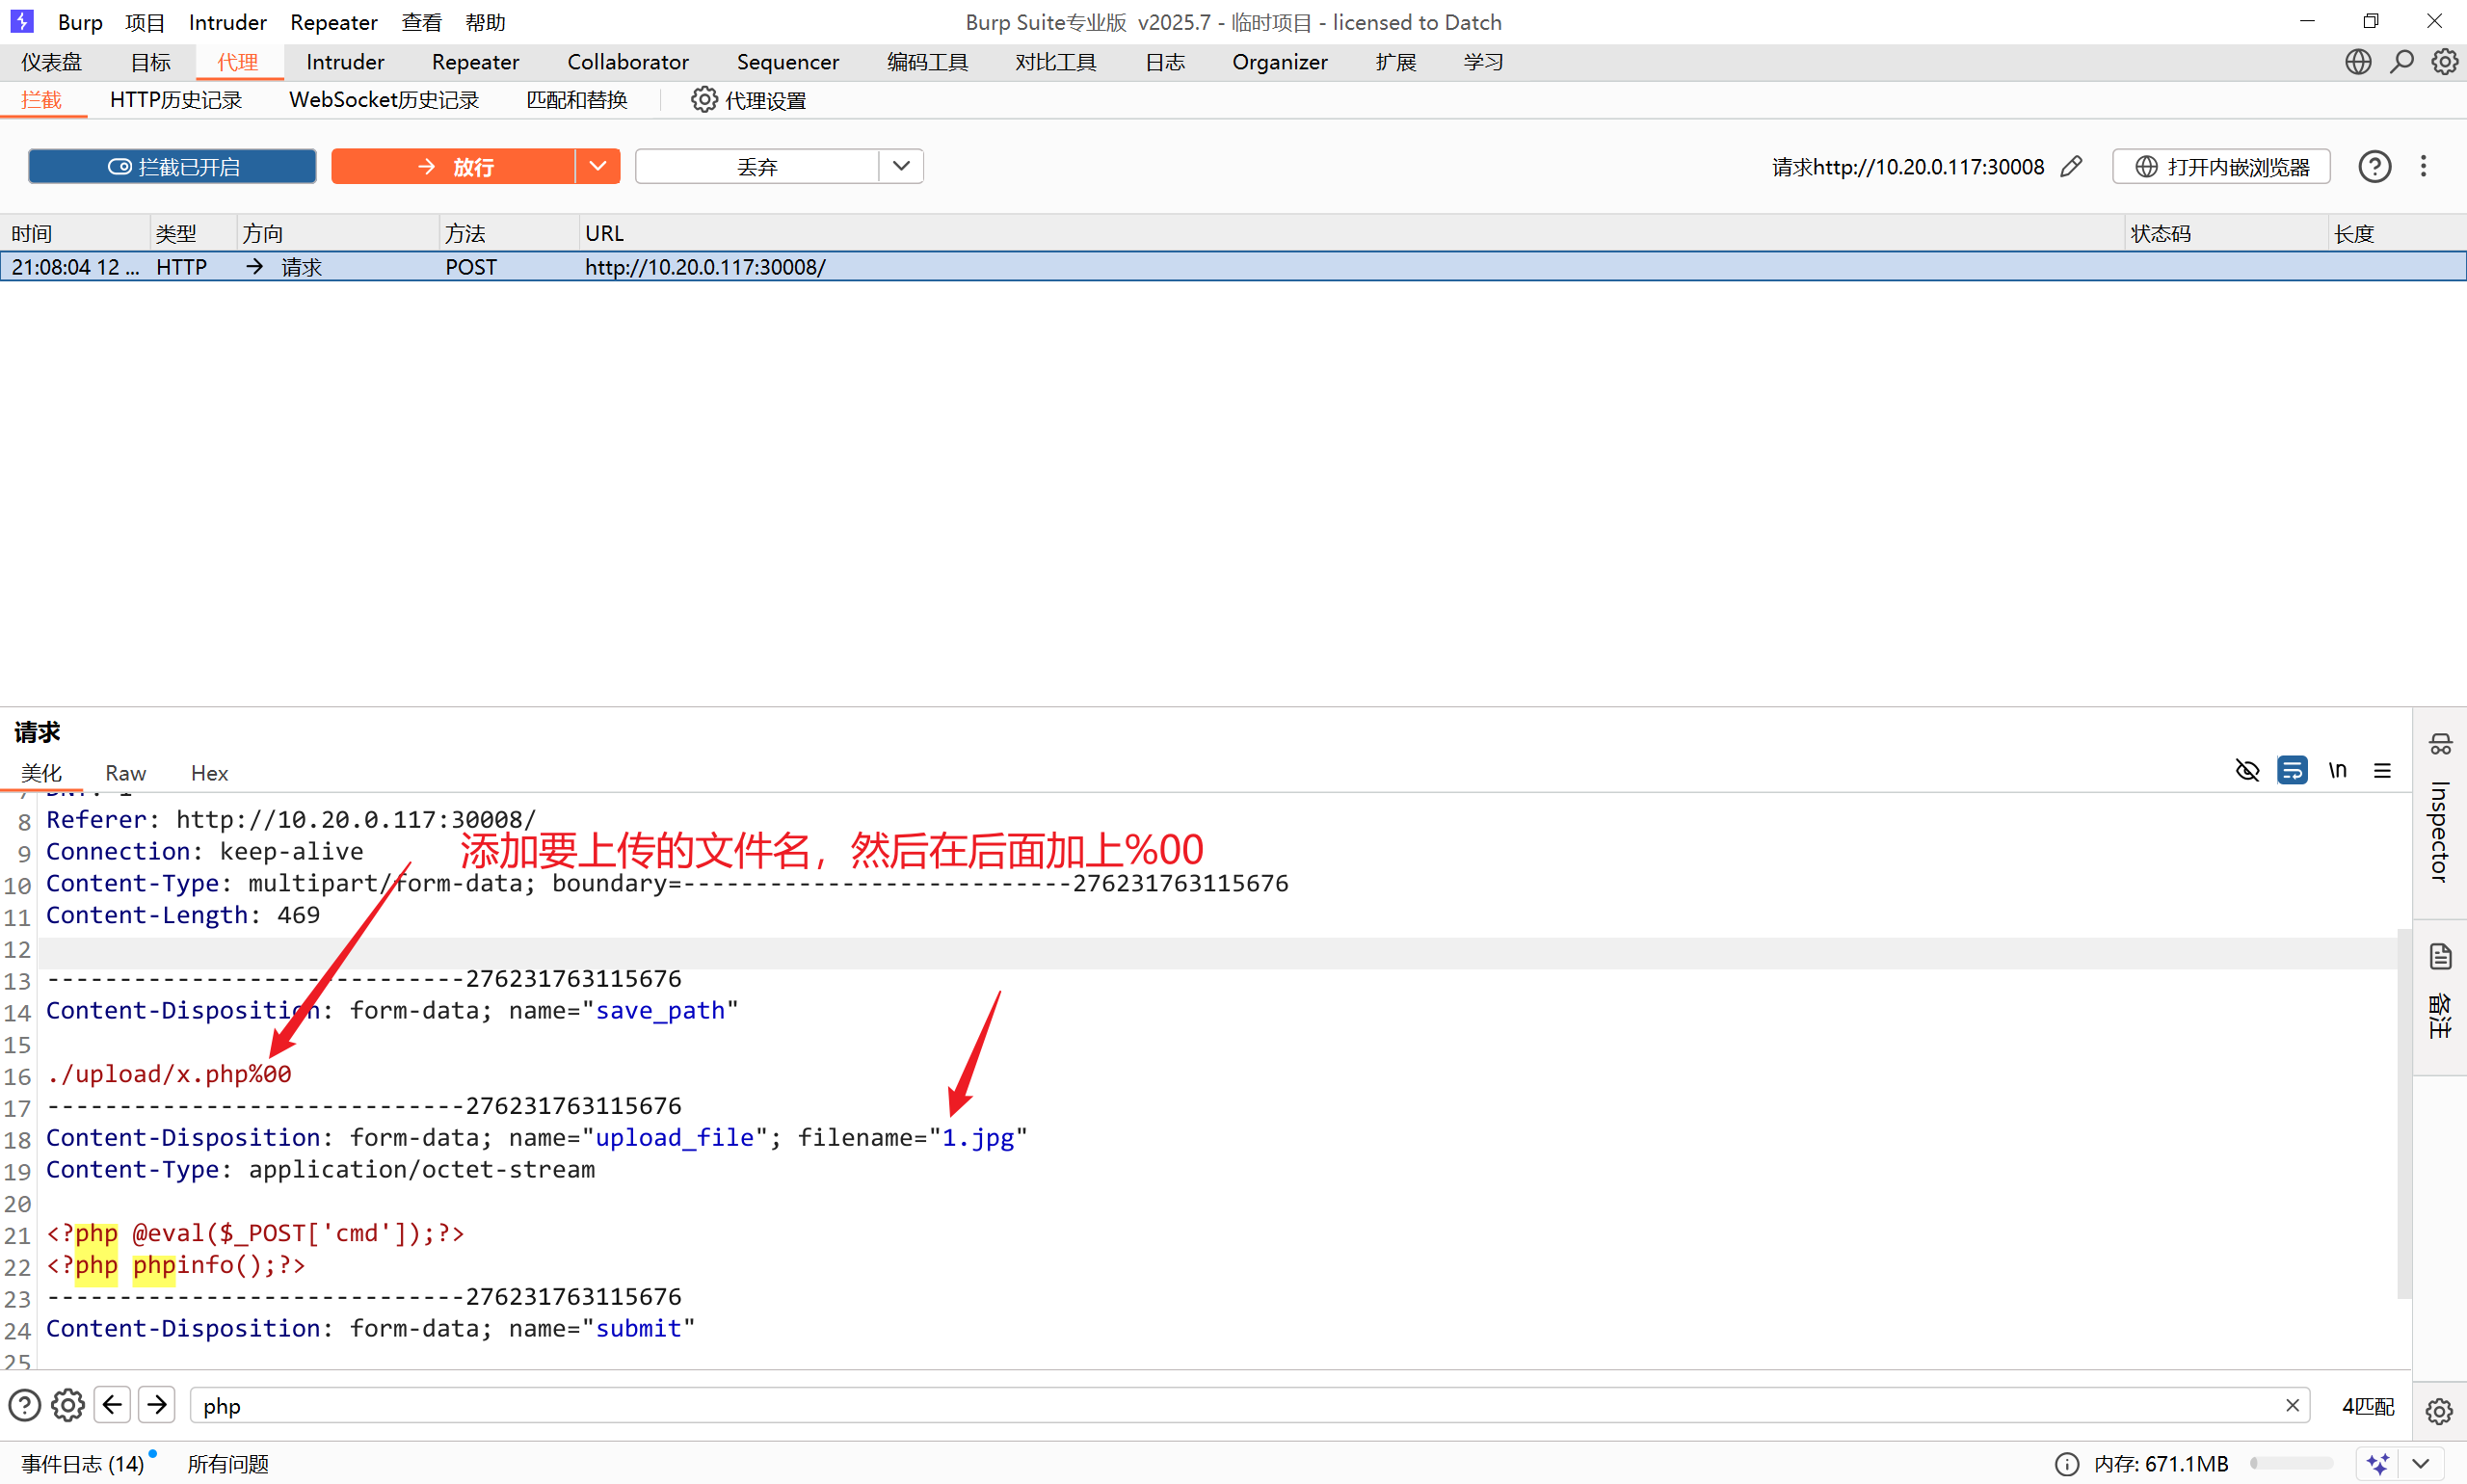Toggle Intercept is on button

pyautogui.click(x=172, y=166)
